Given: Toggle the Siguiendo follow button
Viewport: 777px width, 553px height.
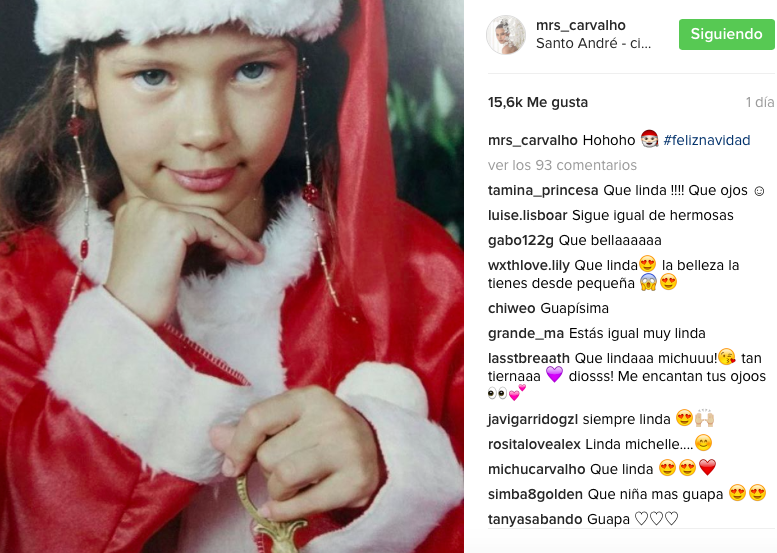Looking at the screenshot, I should click(726, 34).
